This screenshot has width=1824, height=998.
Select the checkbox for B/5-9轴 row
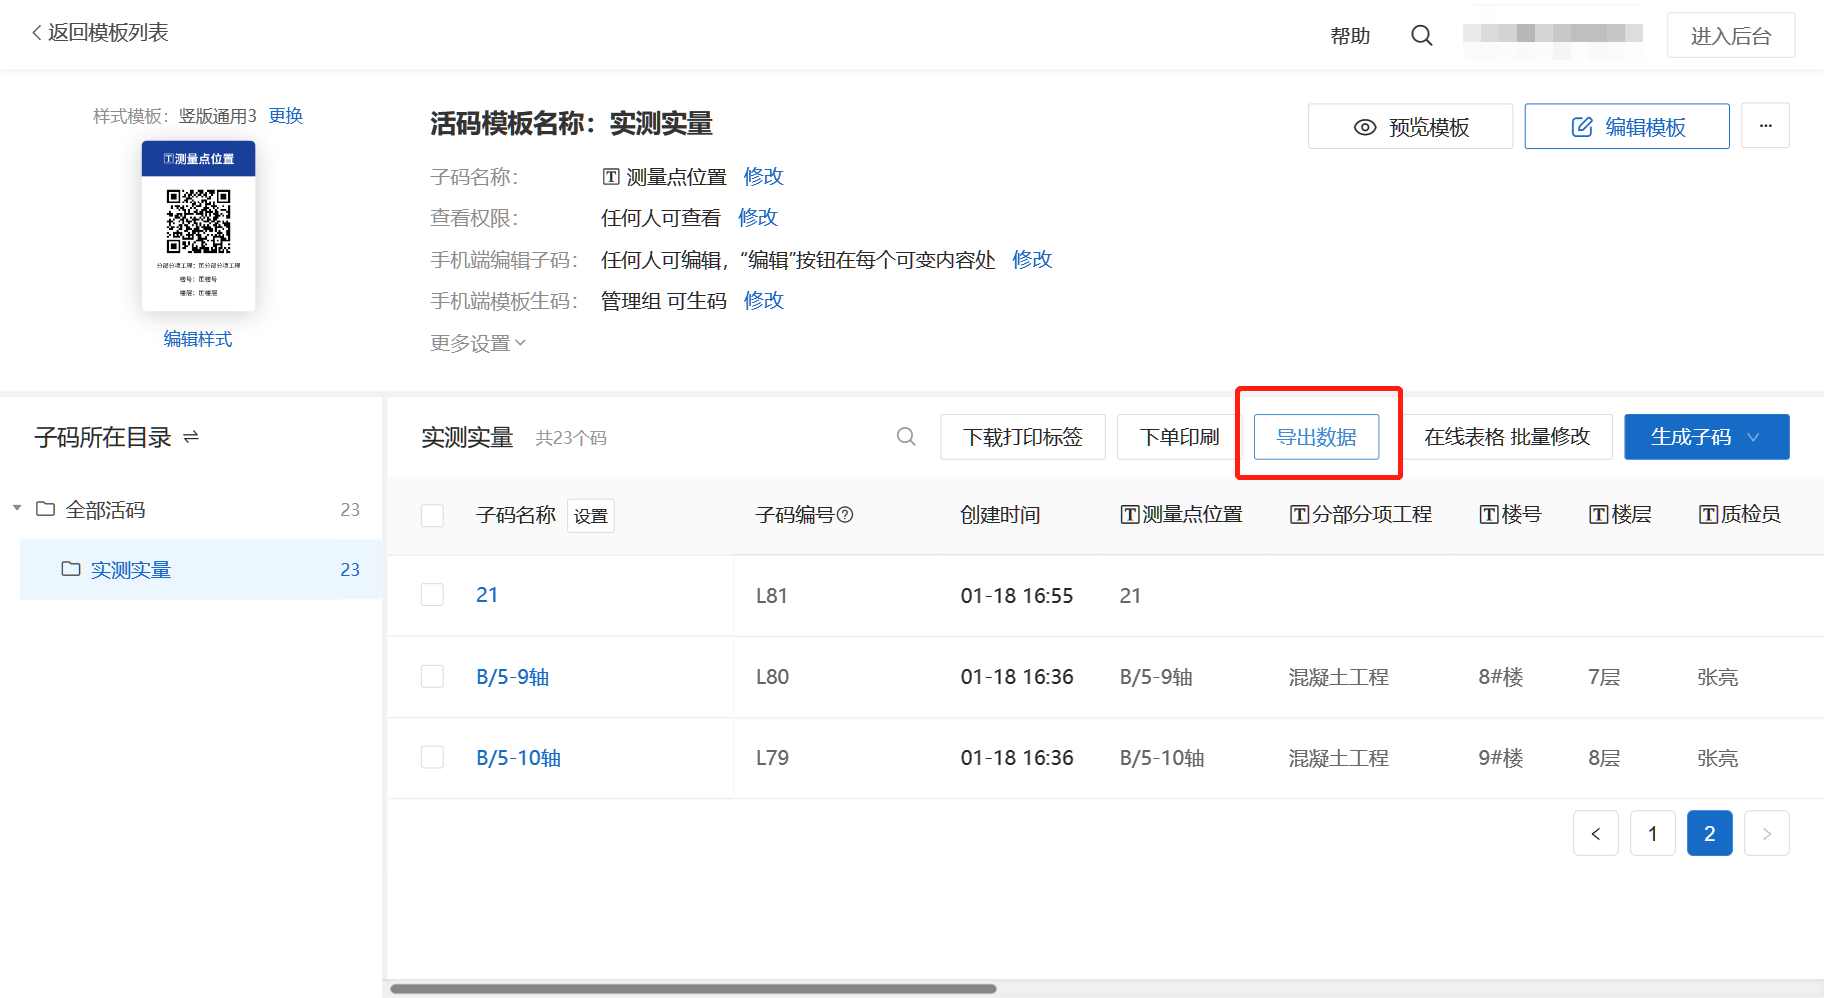432,677
